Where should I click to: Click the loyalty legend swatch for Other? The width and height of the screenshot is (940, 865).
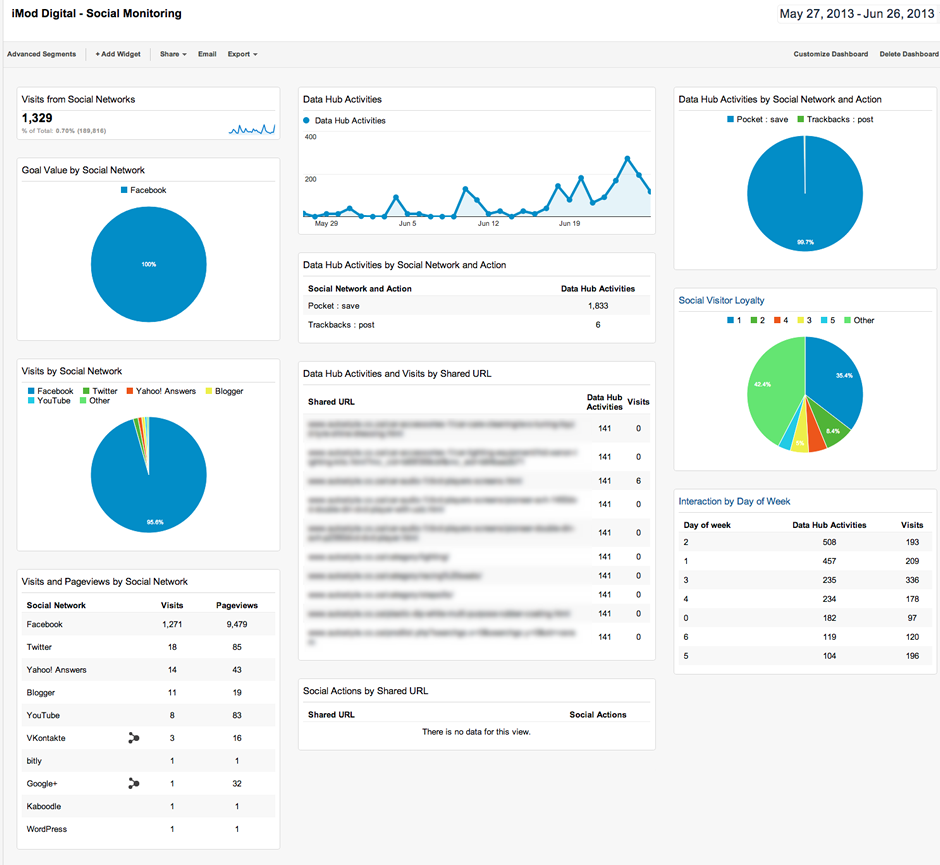[847, 320]
